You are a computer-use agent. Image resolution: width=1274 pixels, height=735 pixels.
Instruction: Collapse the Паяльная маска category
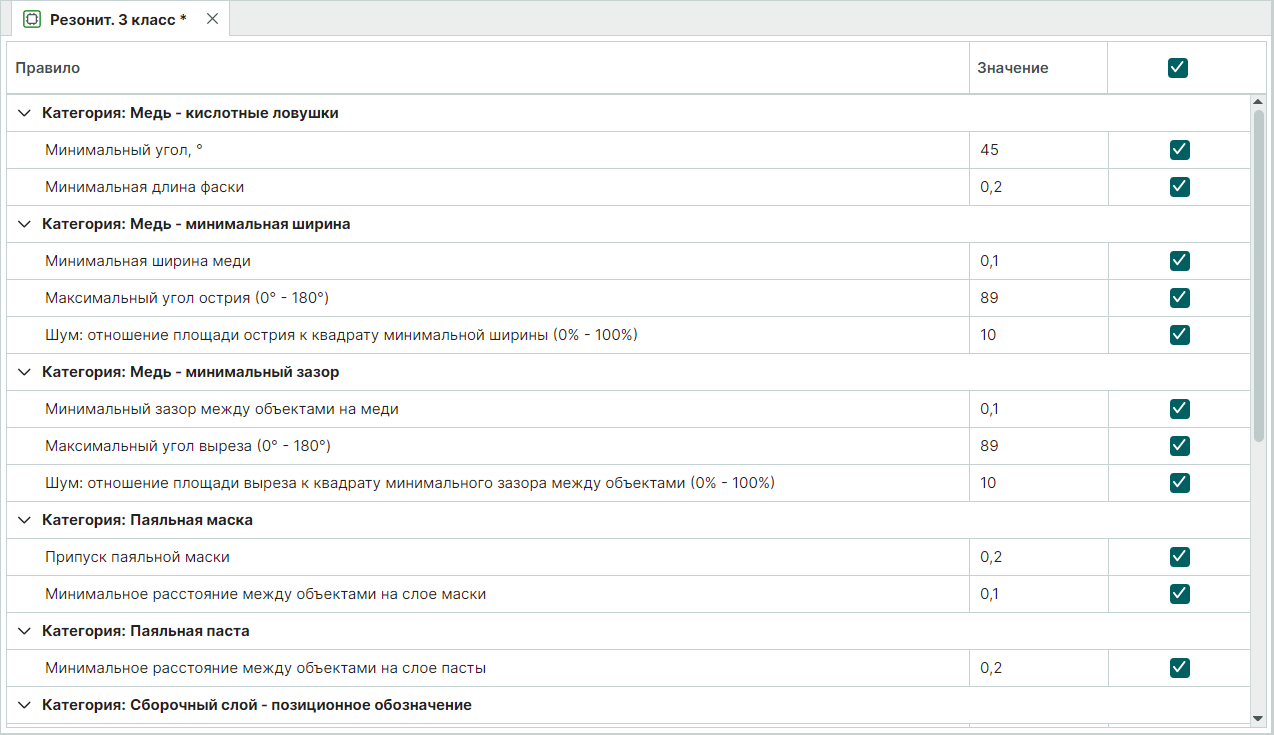point(25,520)
